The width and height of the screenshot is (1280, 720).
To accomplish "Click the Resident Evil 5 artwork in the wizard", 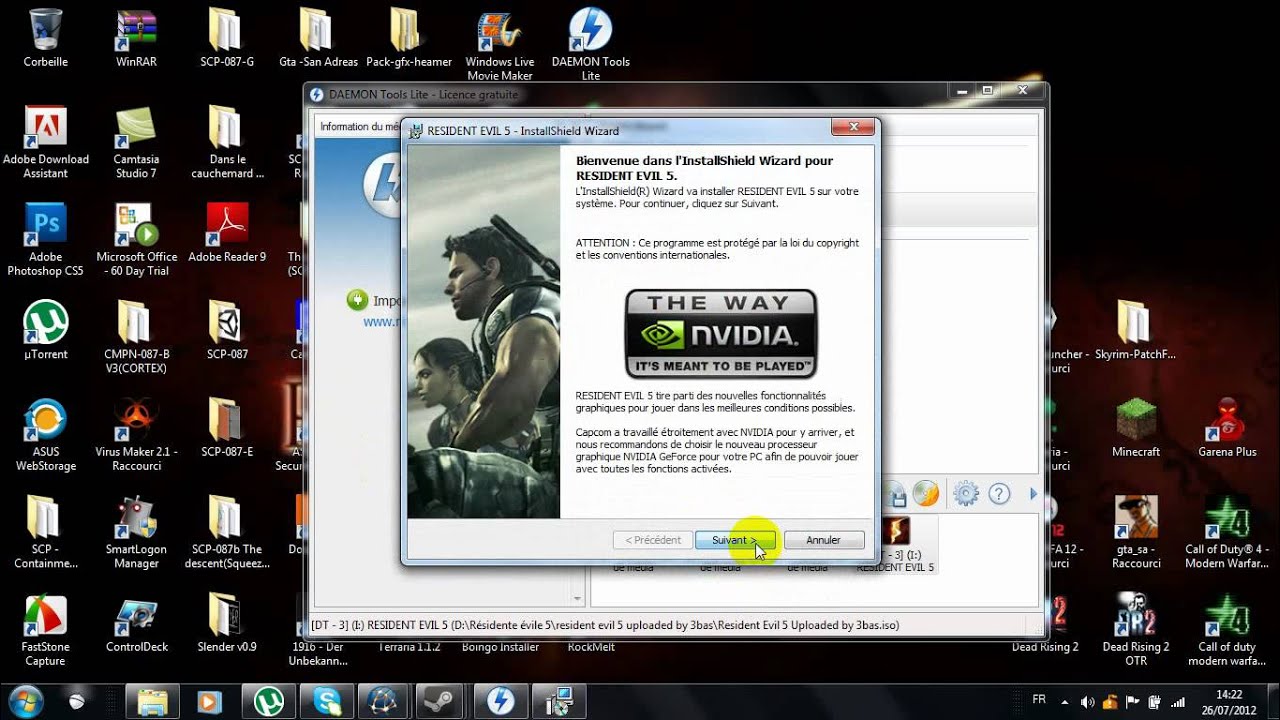I will pos(483,332).
